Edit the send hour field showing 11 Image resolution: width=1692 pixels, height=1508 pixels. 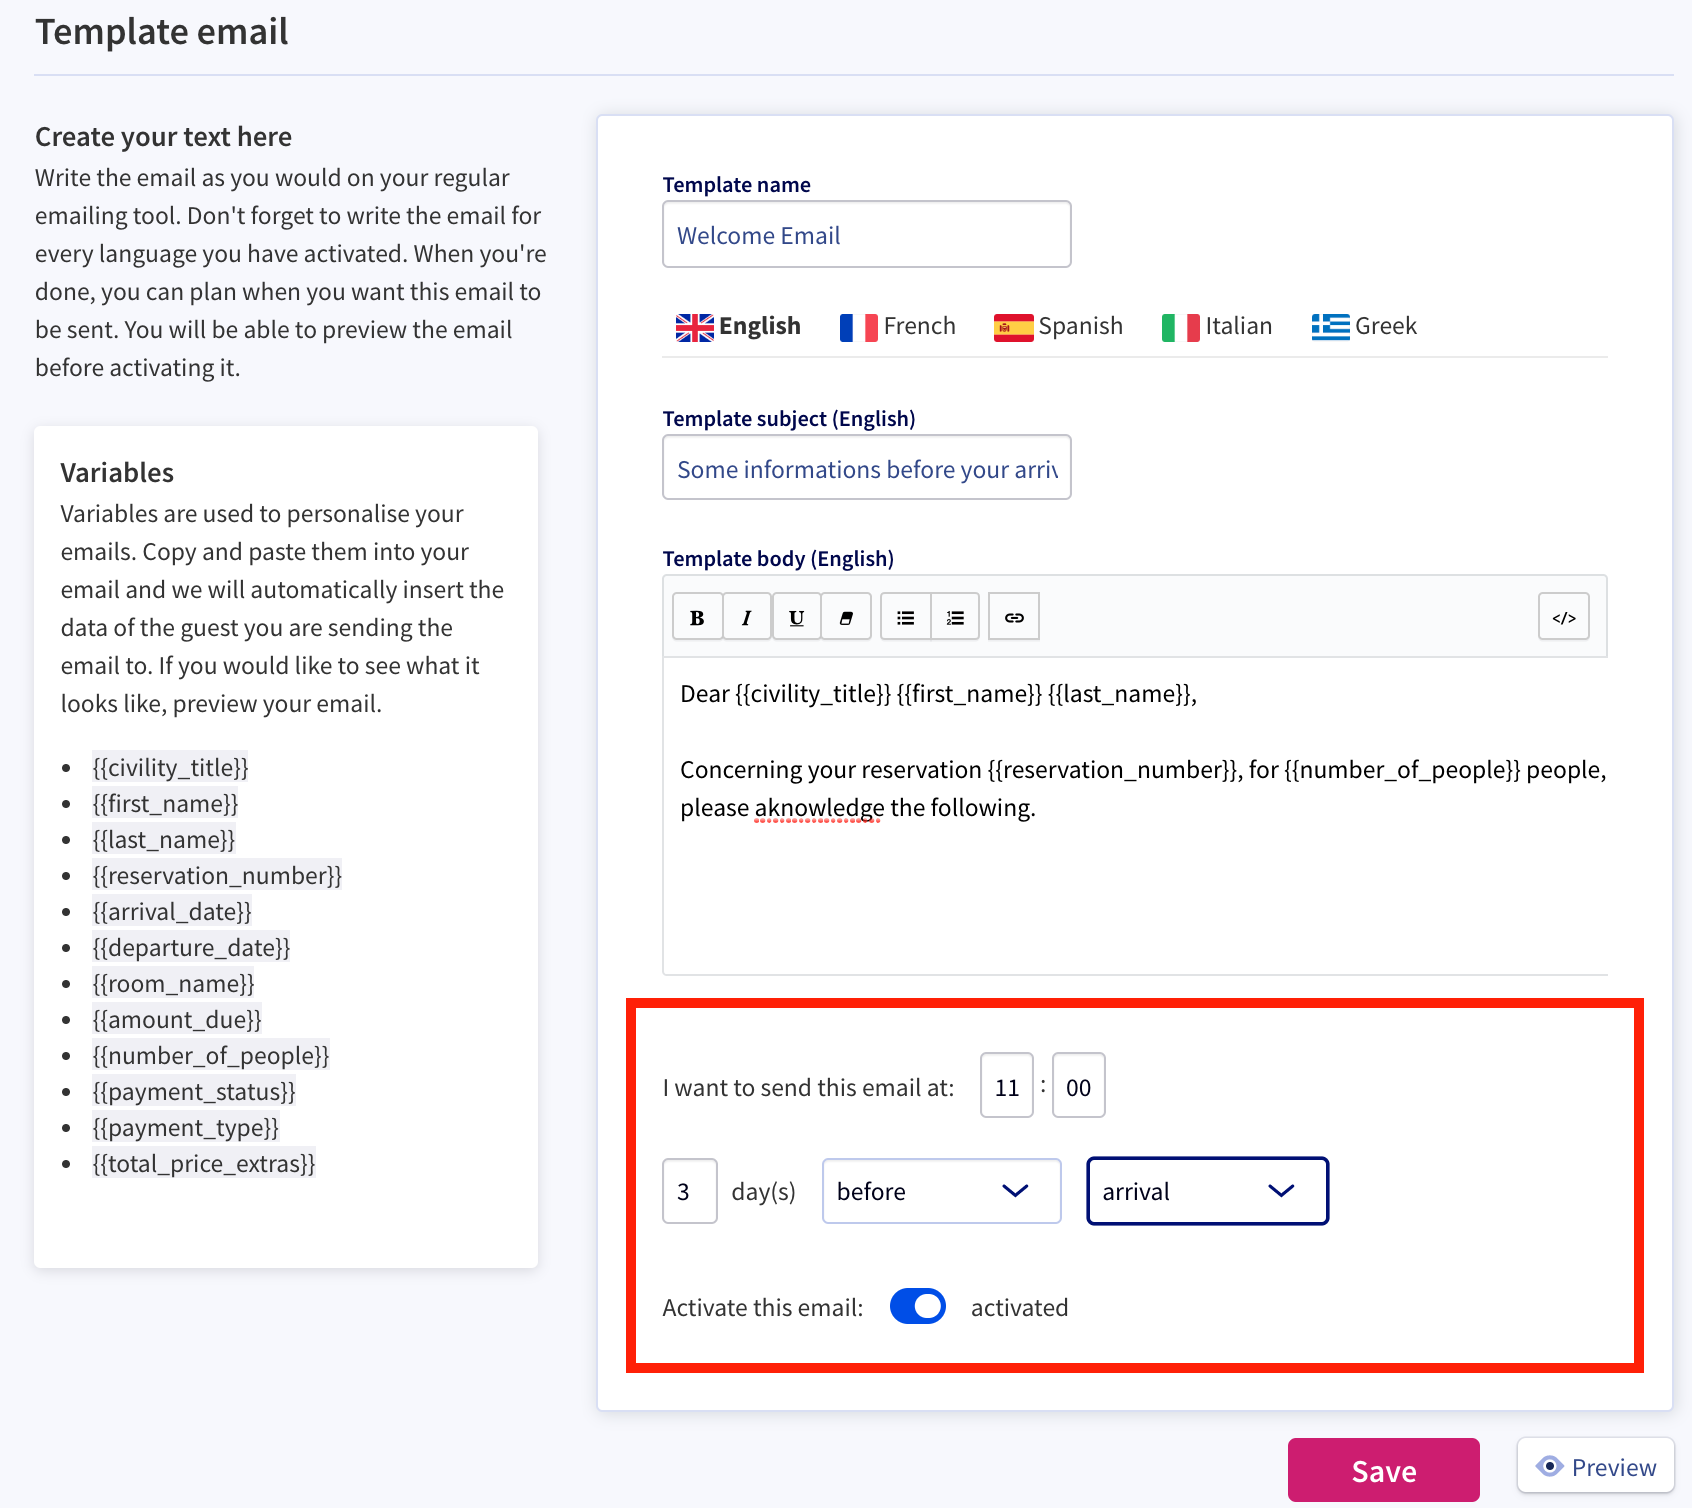[x=1007, y=1086]
